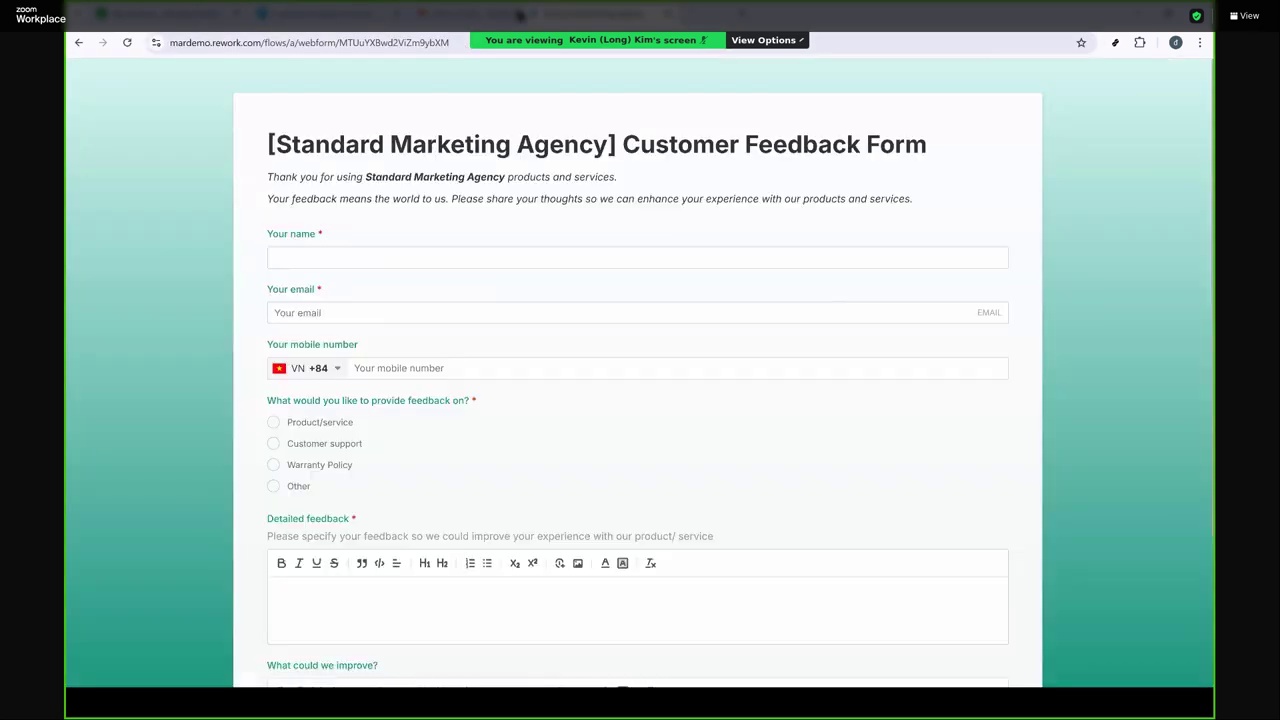The height and width of the screenshot is (720, 1280).
Task: Open the Zoom View menu
Action: [x=1245, y=16]
